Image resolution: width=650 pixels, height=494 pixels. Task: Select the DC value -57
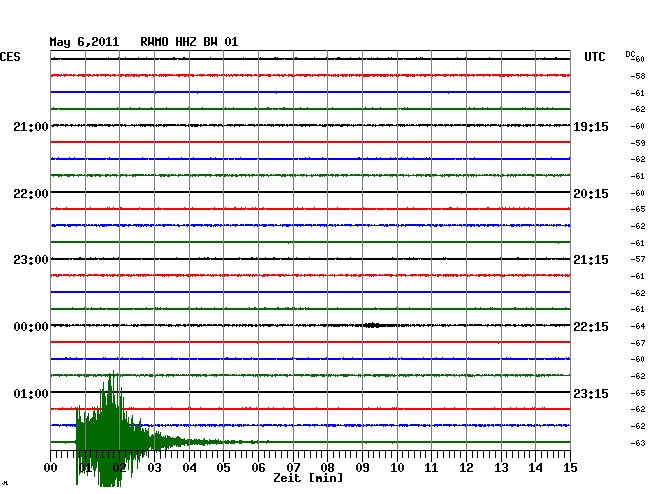pos(638,259)
